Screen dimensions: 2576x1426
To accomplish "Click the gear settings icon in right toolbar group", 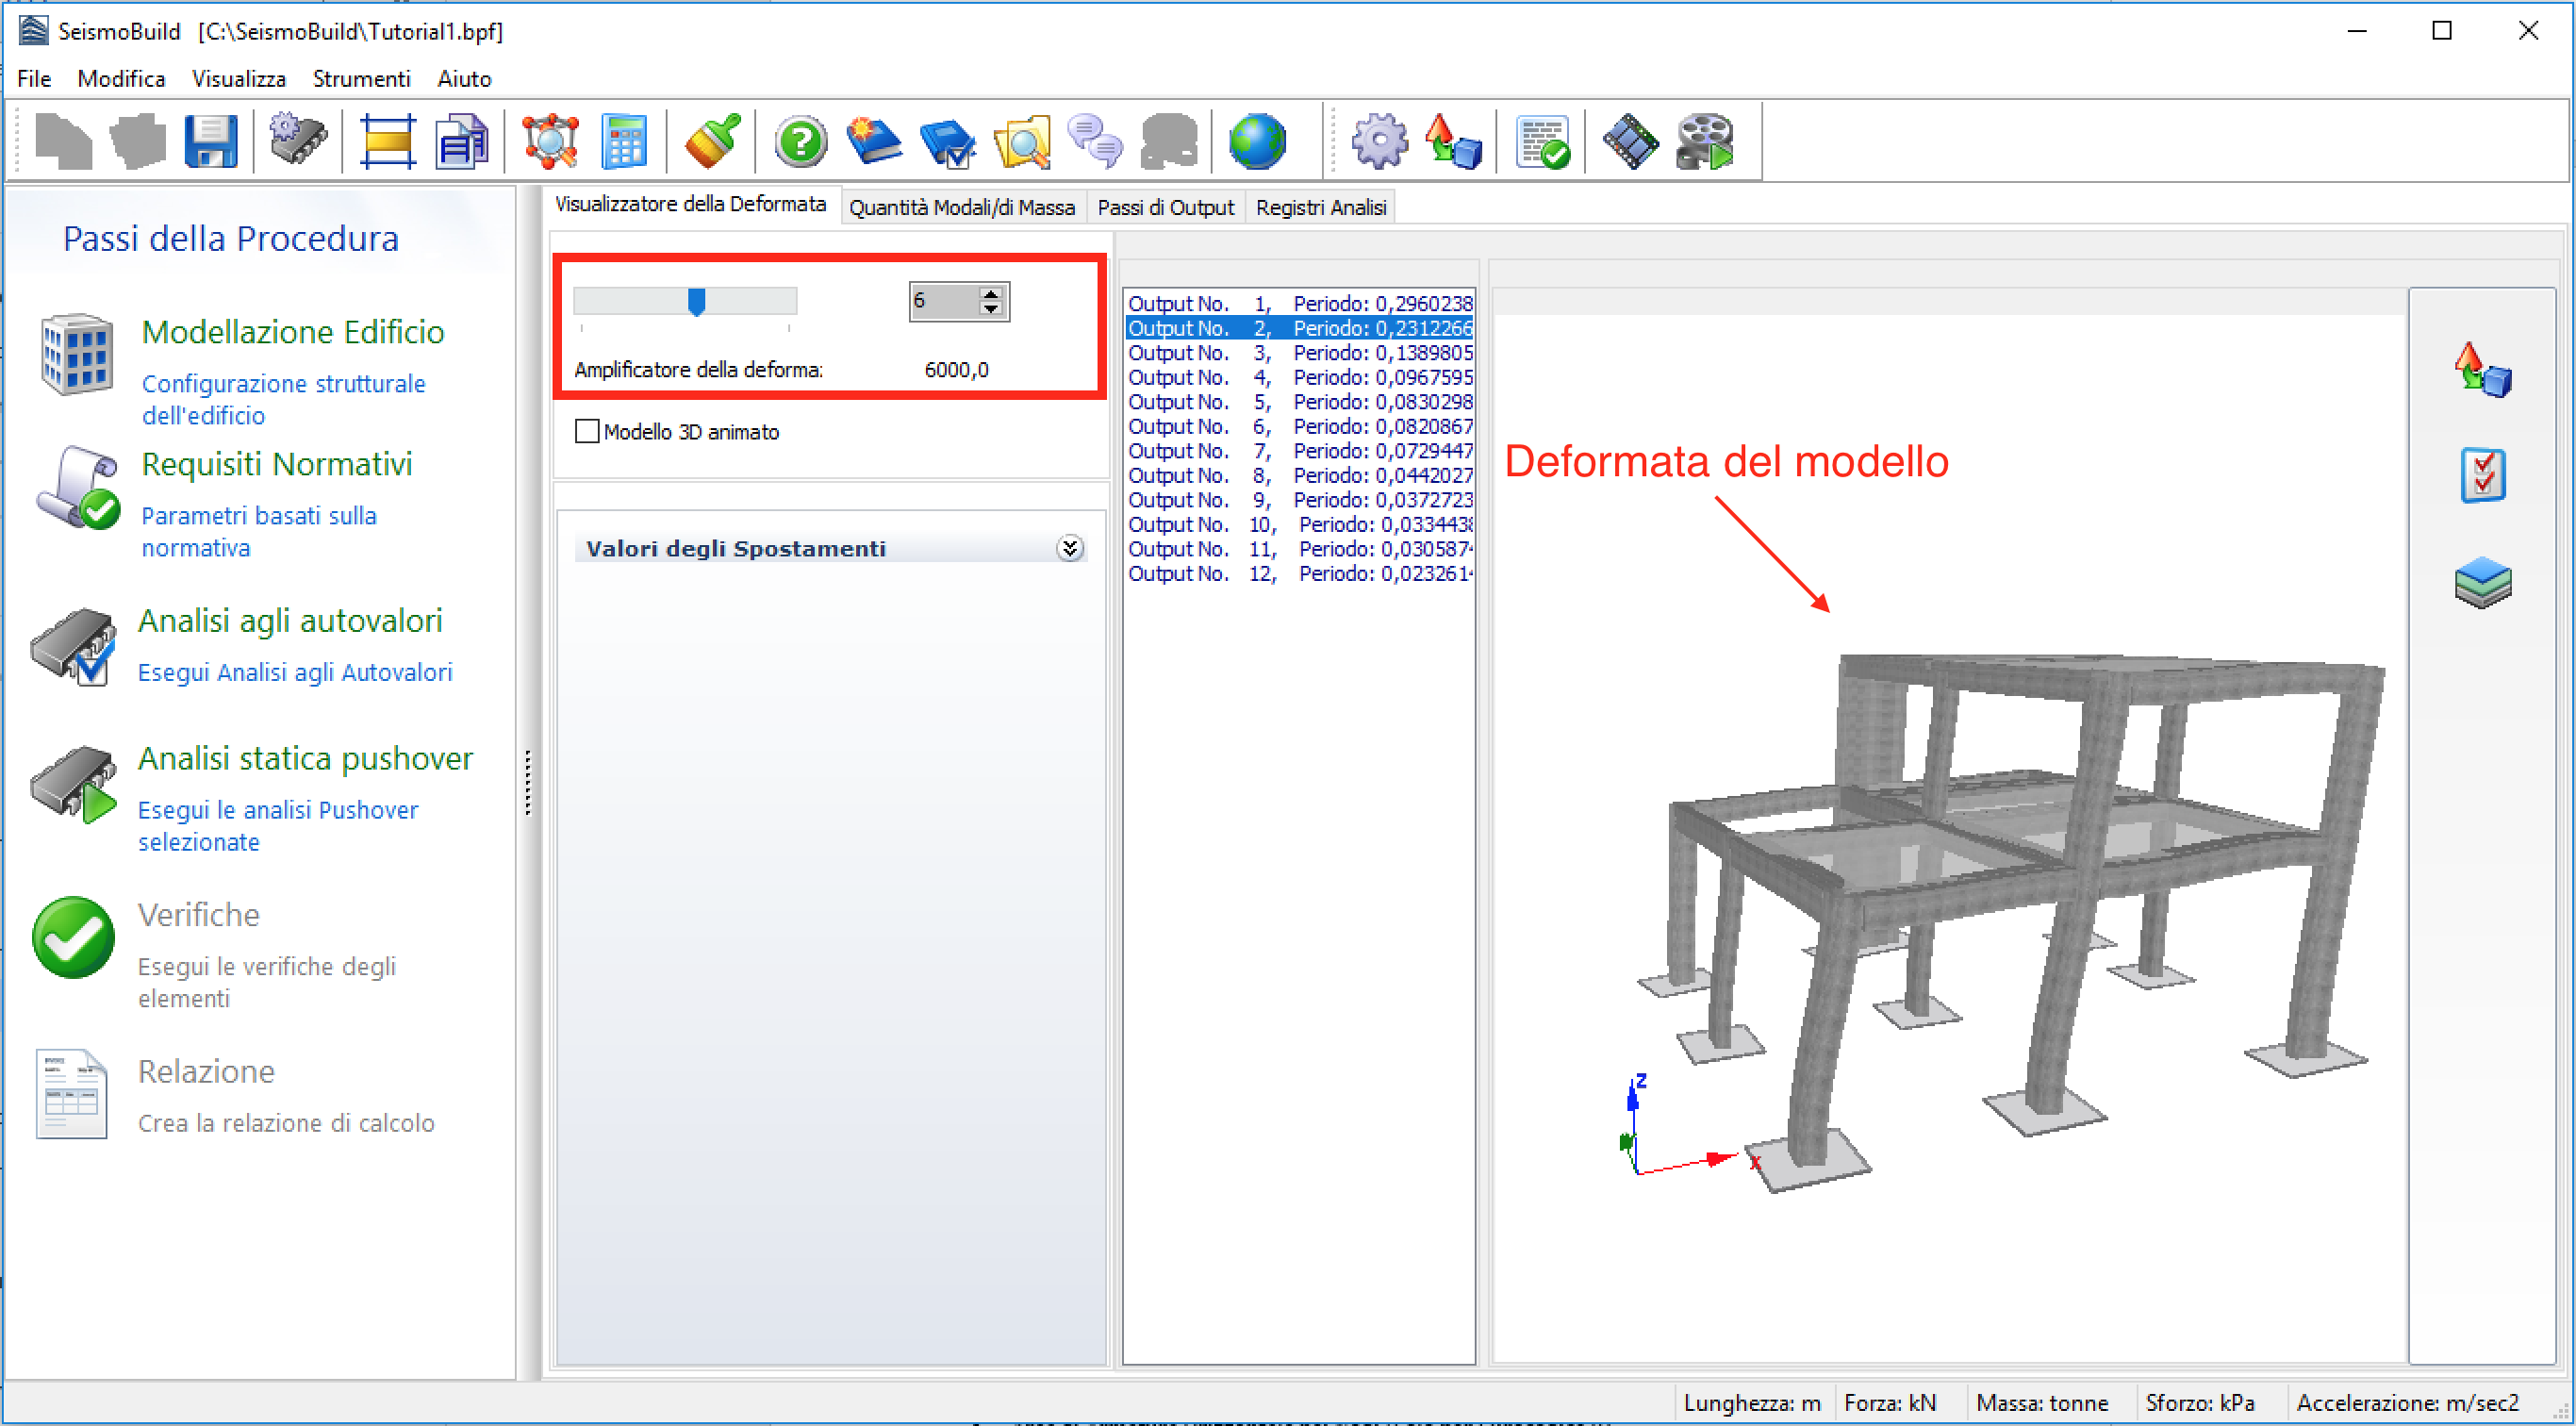I will point(1379,141).
